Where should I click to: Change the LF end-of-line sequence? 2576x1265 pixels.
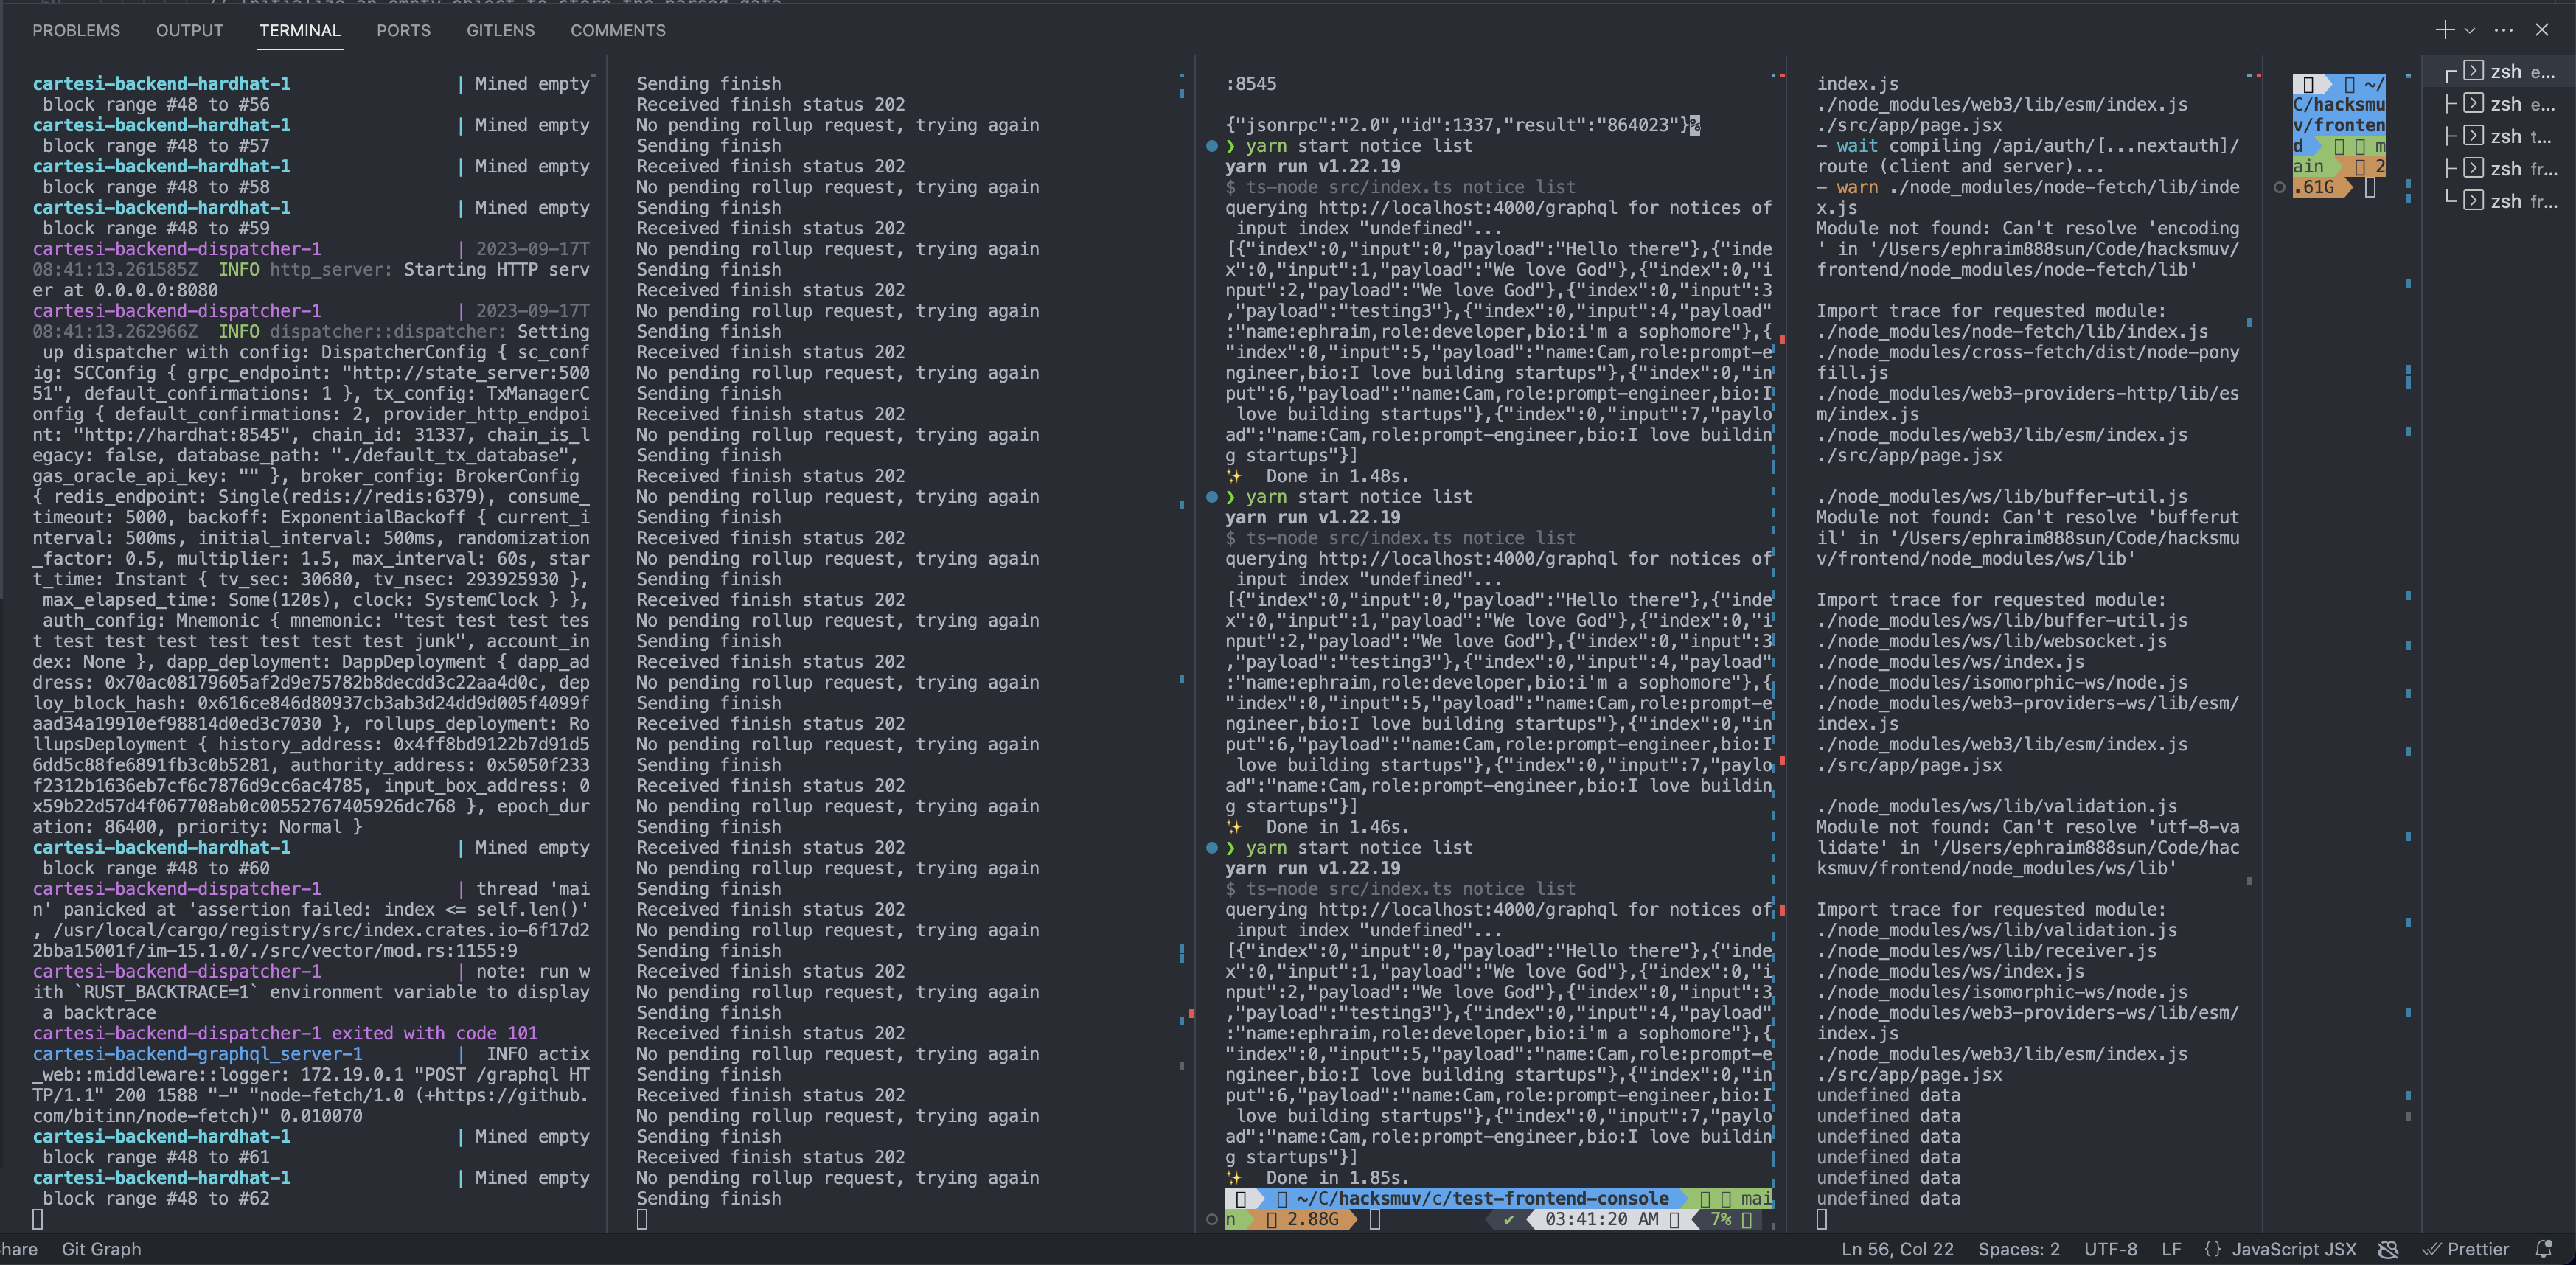(2171, 1249)
